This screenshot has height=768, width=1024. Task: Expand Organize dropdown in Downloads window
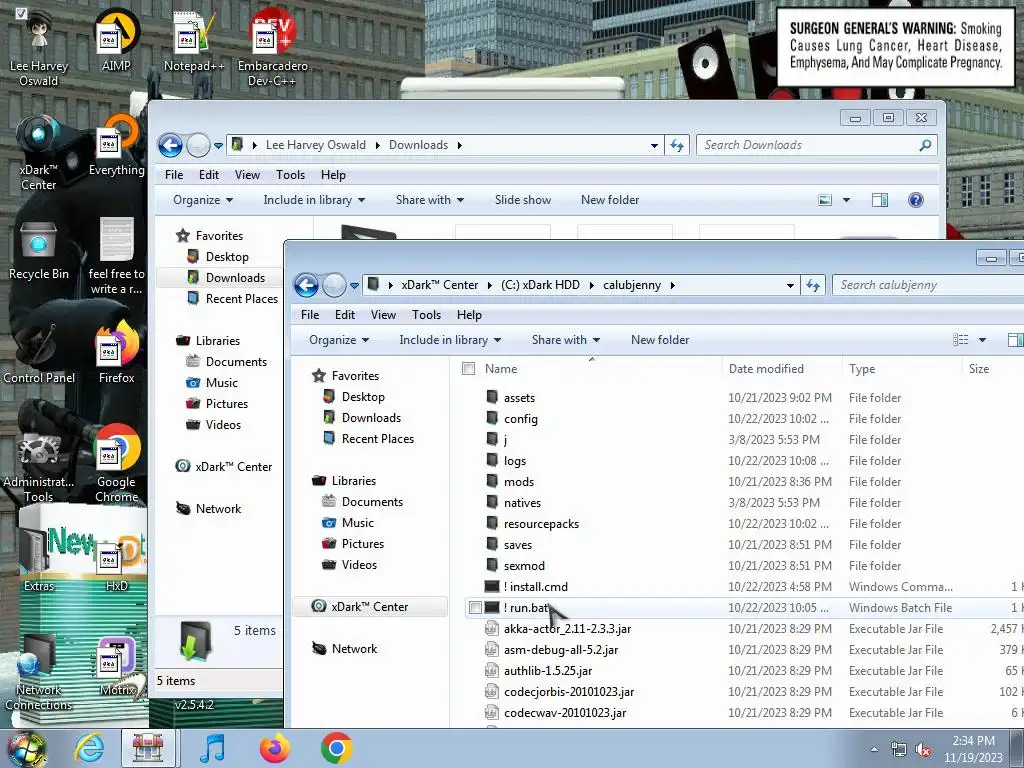pos(203,200)
